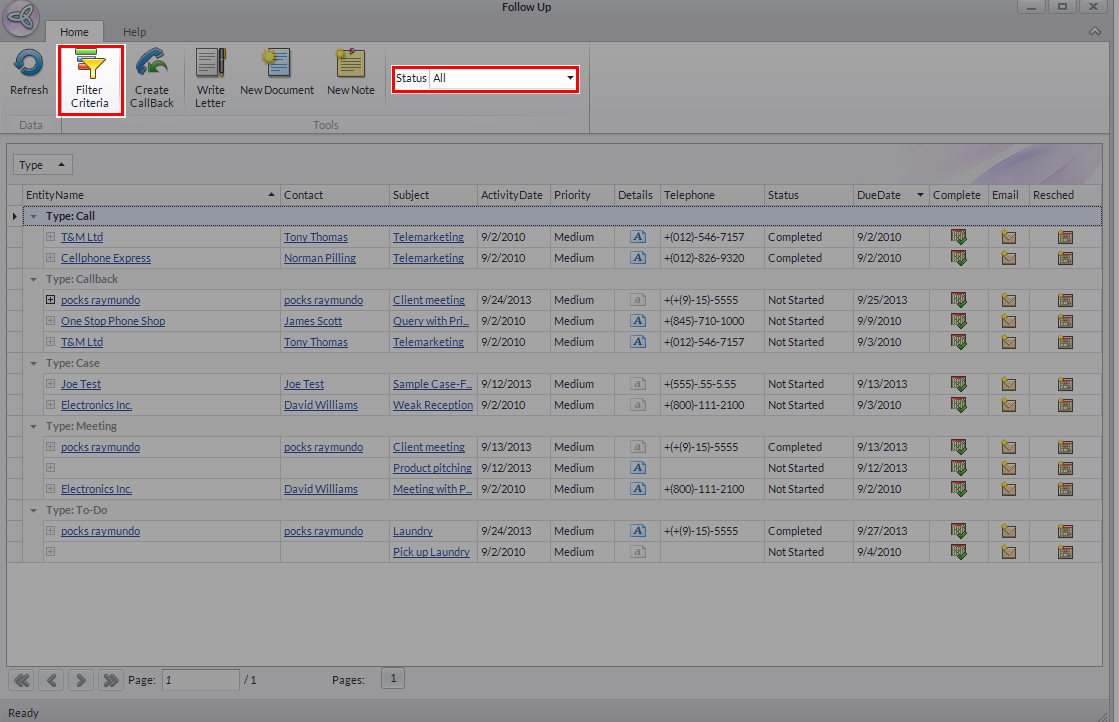
Task: Select the Home ribbon tab
Action: 74,32
